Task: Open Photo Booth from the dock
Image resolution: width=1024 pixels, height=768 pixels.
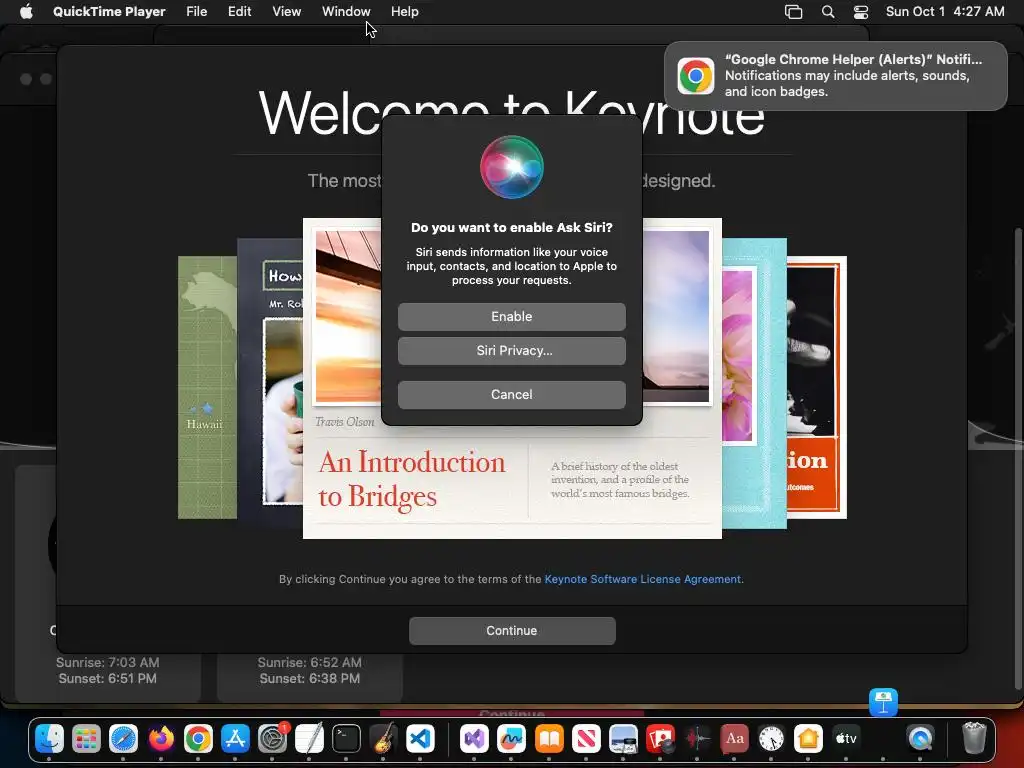Action: (x=660, y=739)
